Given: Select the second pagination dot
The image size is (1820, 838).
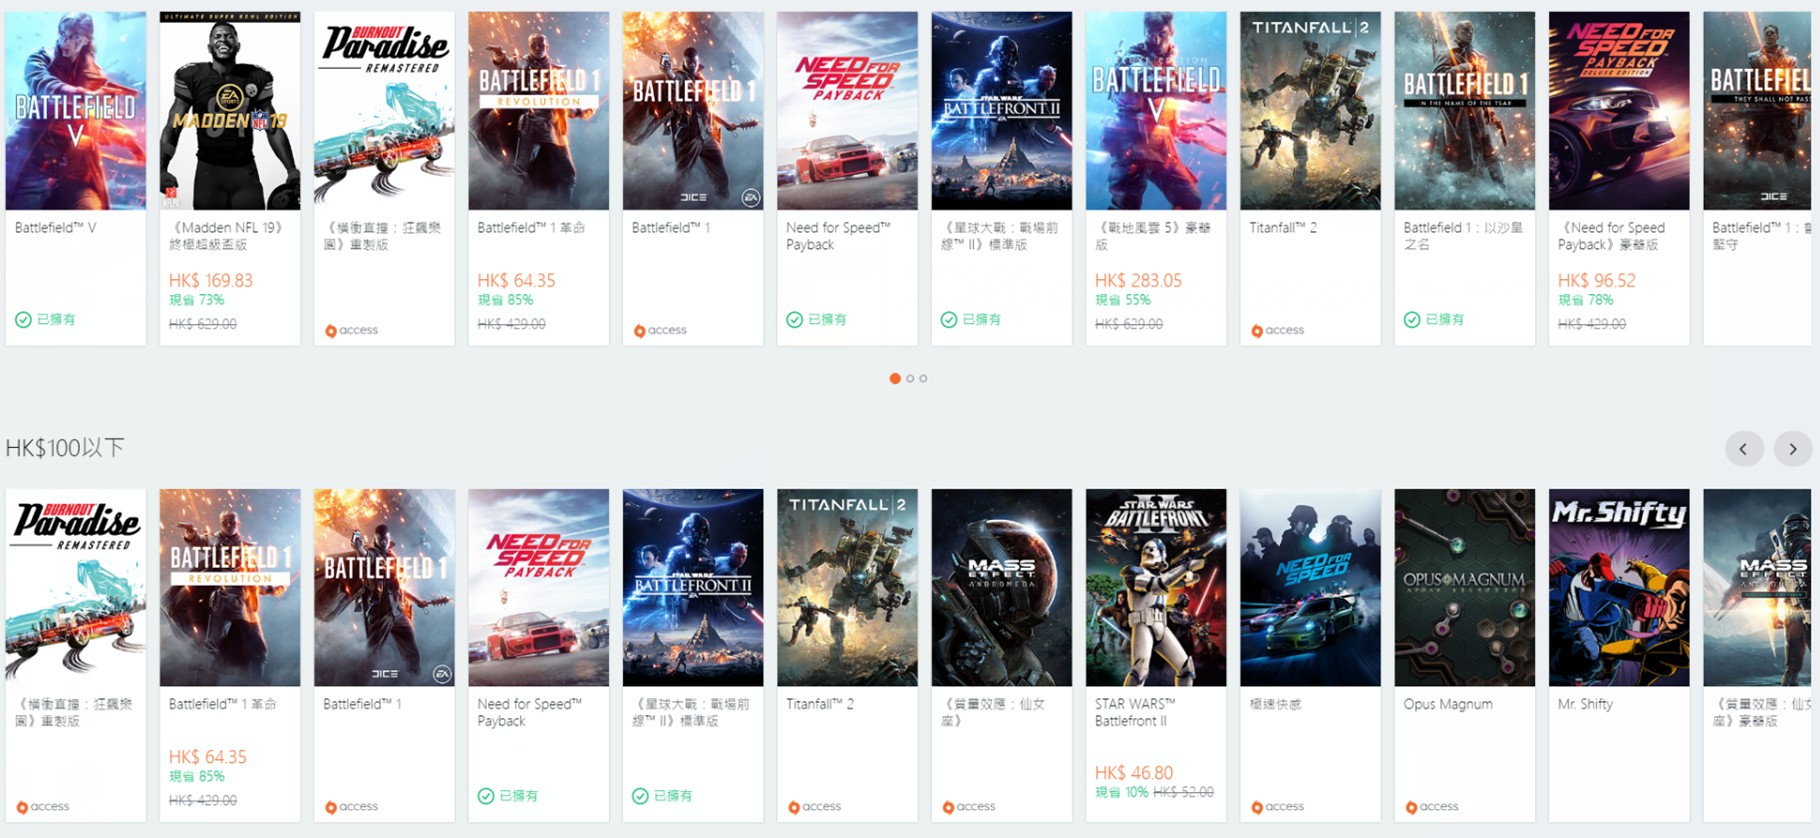Looking at the screenshot, I should [910, 378].
